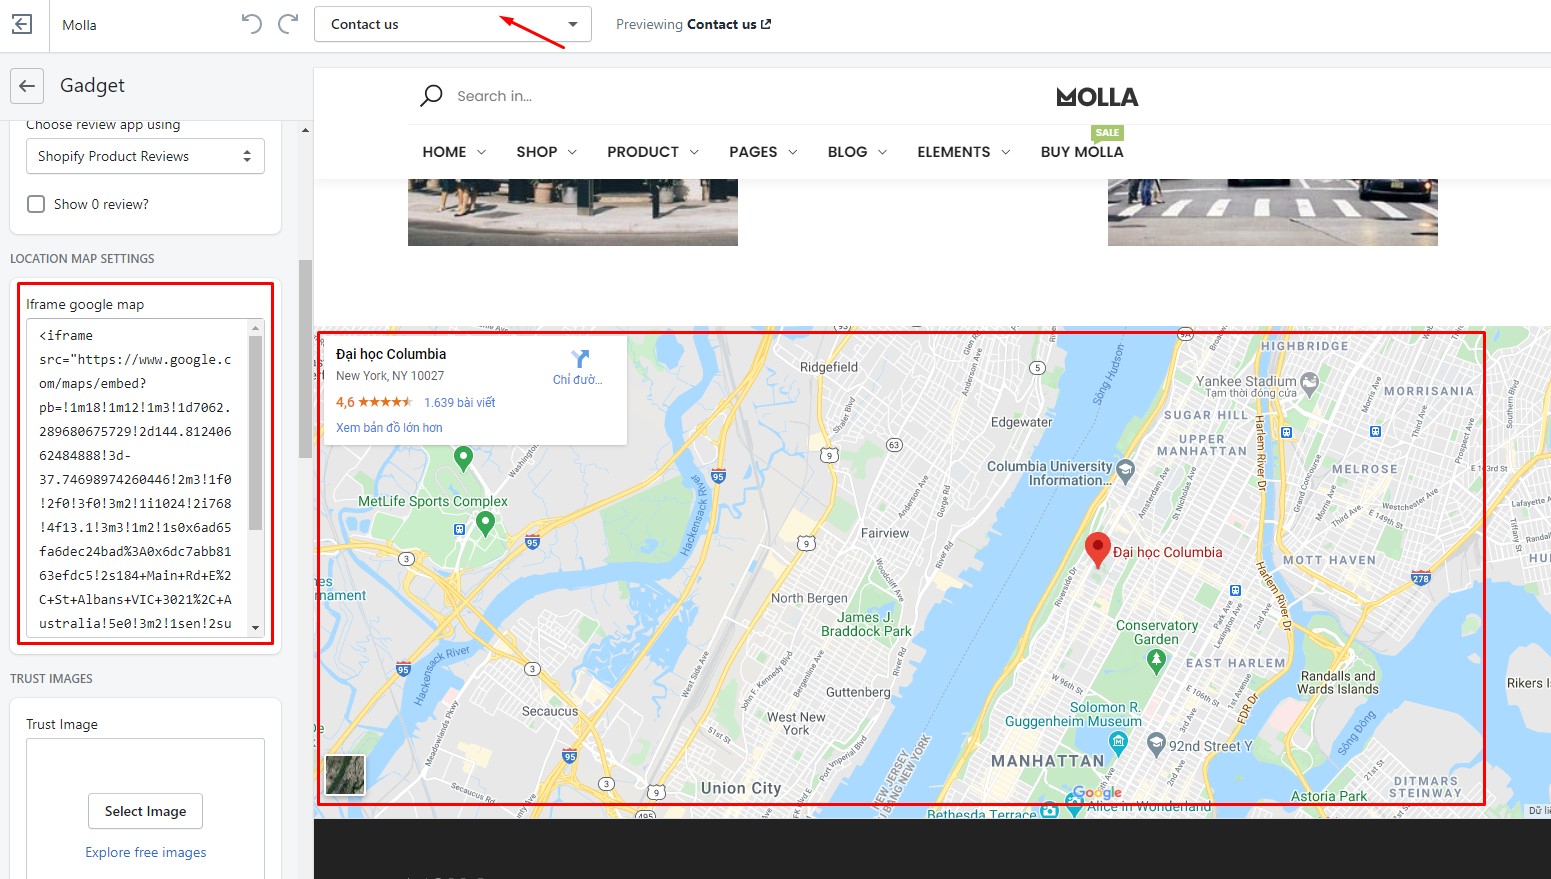Image resolution: width=1551 pixels, height=879 pixels.
Task: Open the SHOP menu item
Action: (537, 152)
